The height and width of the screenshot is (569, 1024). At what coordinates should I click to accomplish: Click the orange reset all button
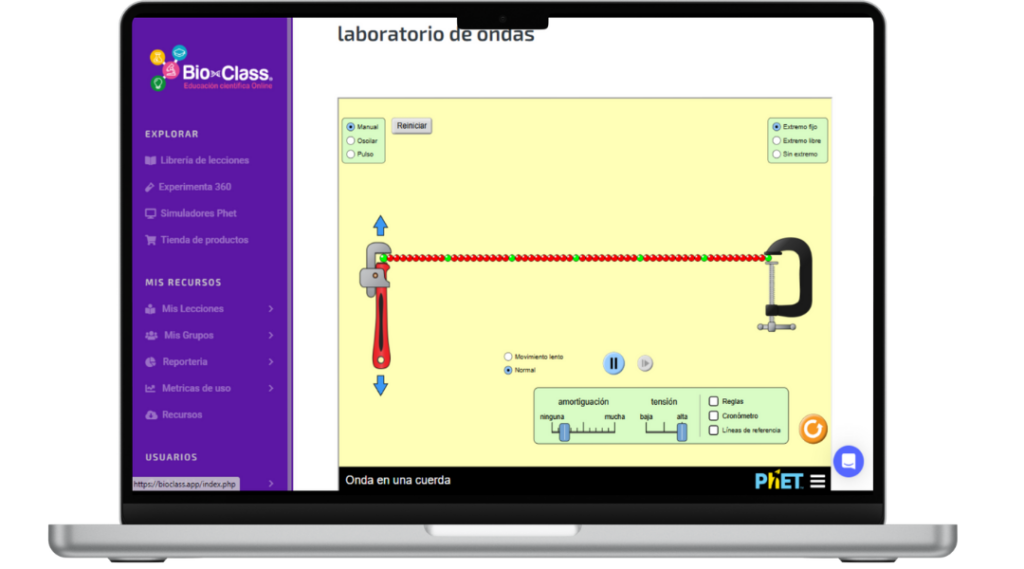coord(812,429)
